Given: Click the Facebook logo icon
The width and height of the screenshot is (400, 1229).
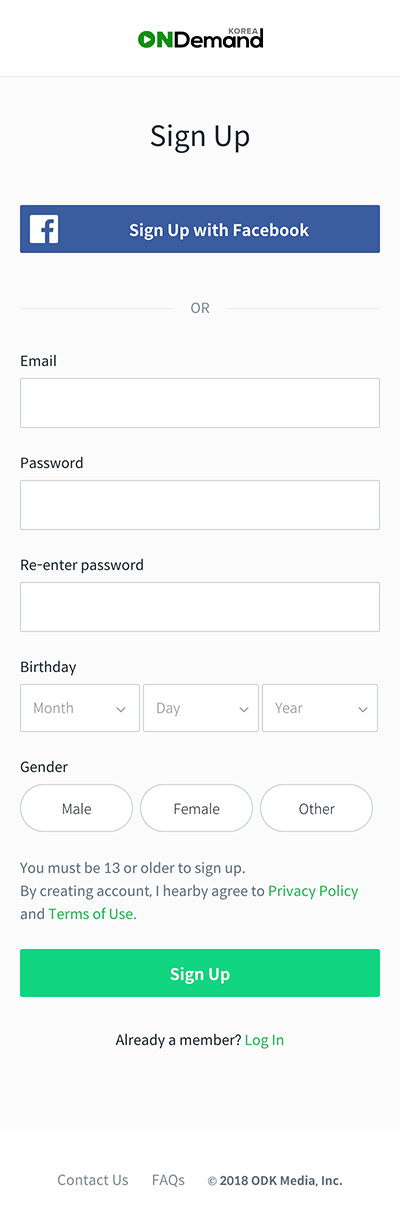Looking at the screenshot, I should 44,229.
